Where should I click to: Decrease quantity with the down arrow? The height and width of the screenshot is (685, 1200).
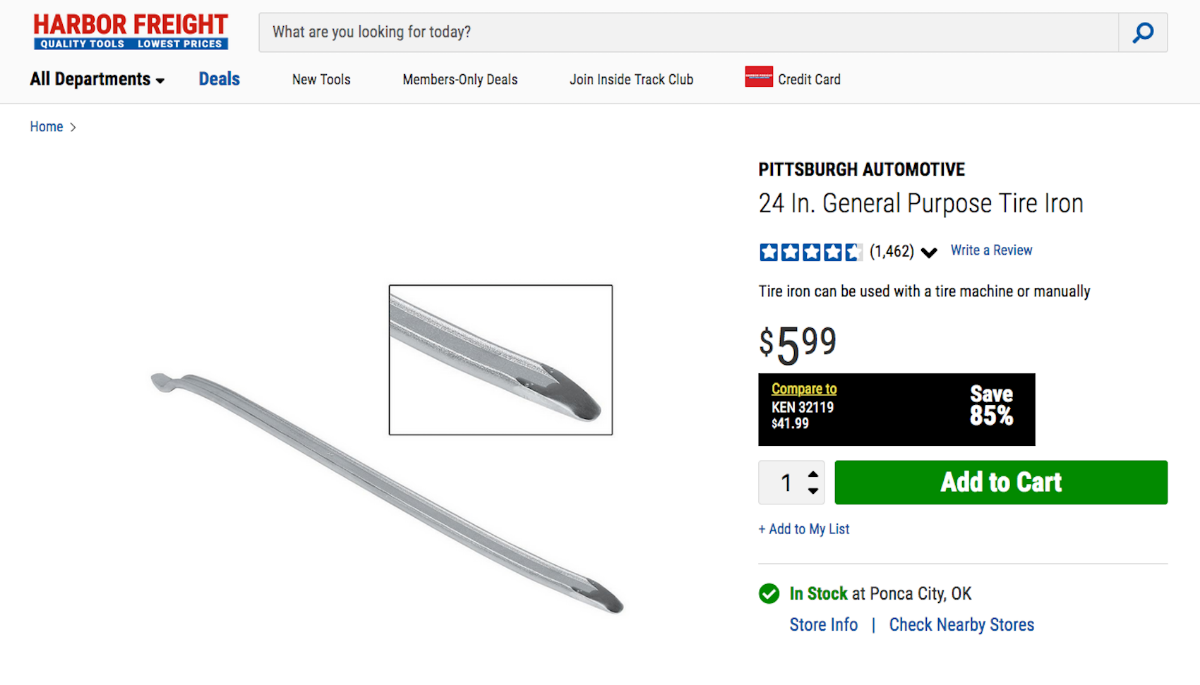pyautogui.click(x=813, y=490)
